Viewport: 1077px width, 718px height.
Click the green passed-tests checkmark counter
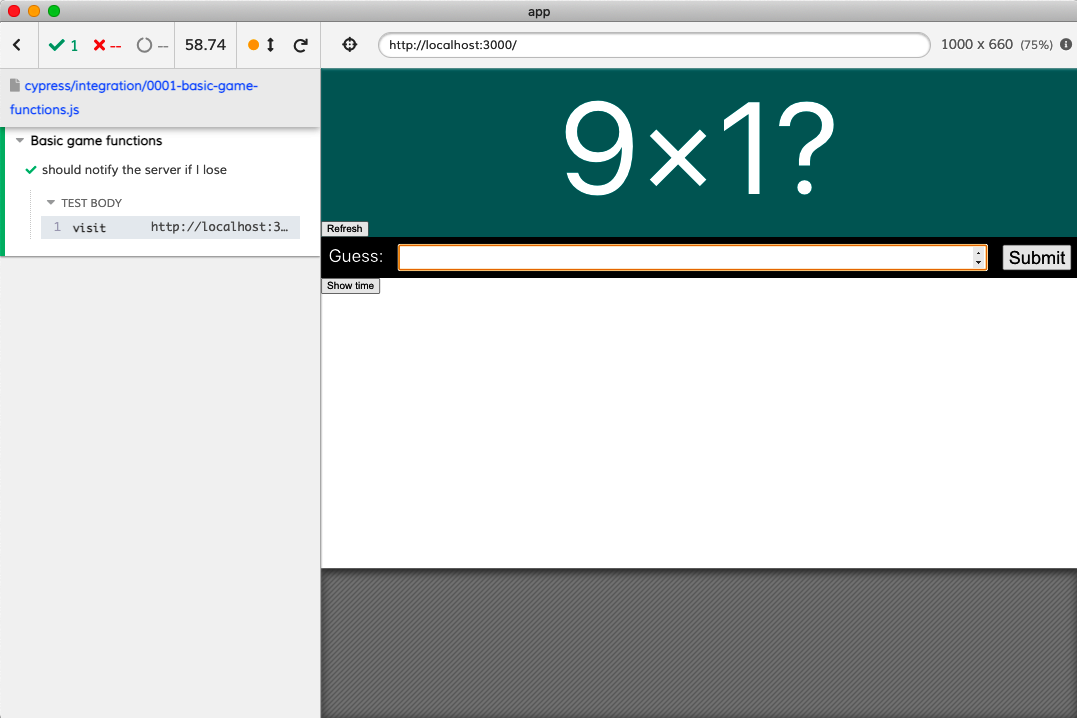click(63, 45)
